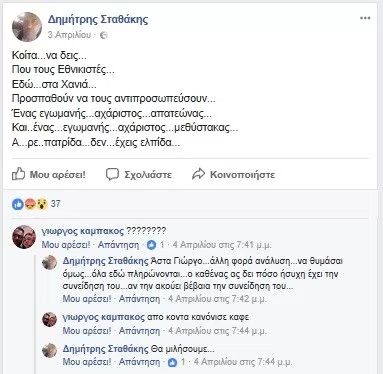Click the share arrow icon next to Κοινοποιήστε
This screenshot has height=374, width=383.
(198, 174)
